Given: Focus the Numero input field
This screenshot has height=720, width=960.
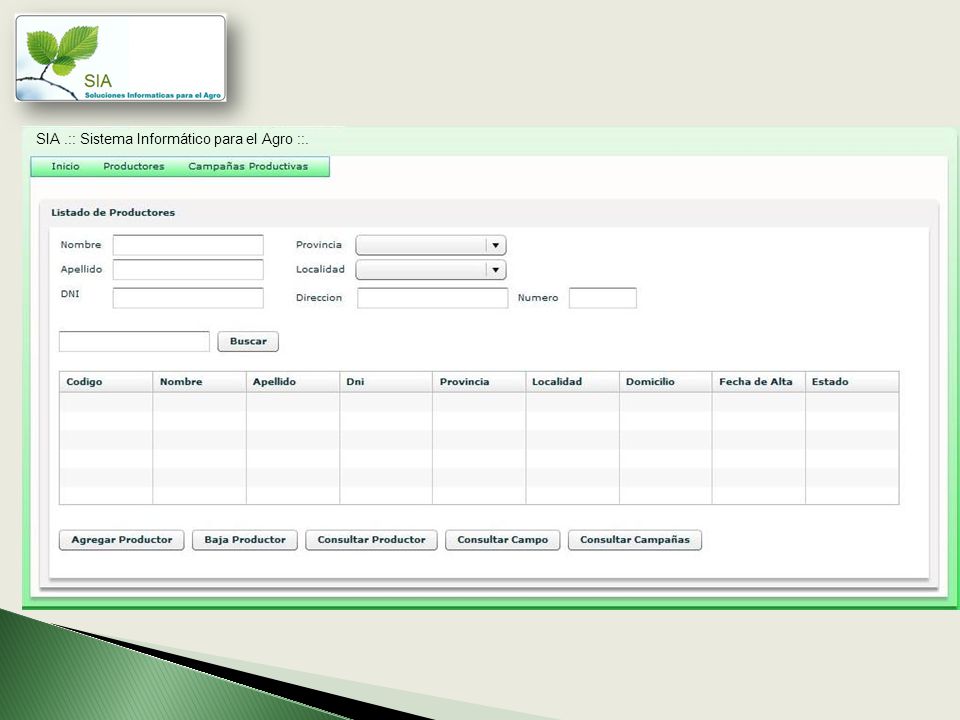Looking at the screenshot, I should (x=603, y=298).
